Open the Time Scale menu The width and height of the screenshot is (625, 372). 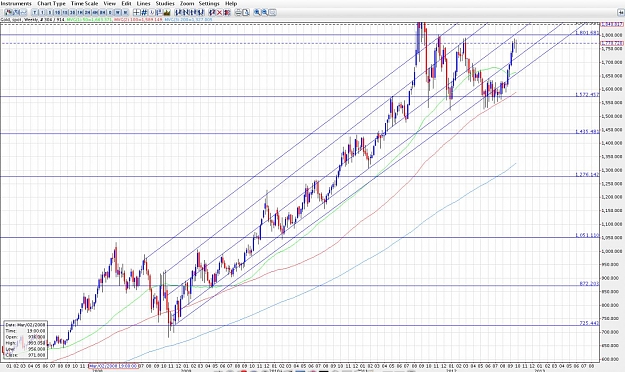tap(85, 3)
